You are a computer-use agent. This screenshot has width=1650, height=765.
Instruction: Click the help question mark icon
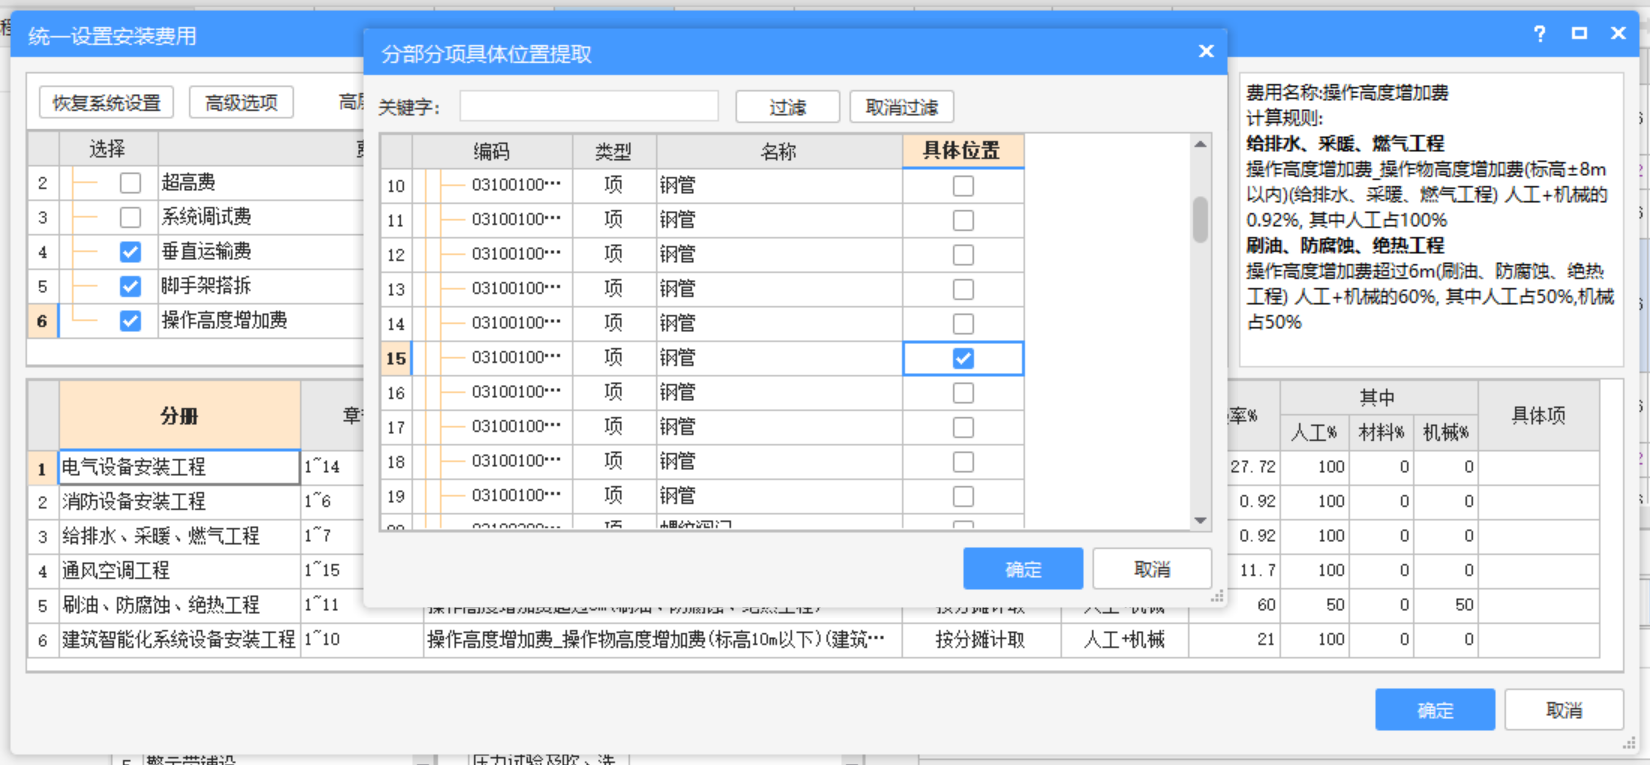coord(1540,34)
